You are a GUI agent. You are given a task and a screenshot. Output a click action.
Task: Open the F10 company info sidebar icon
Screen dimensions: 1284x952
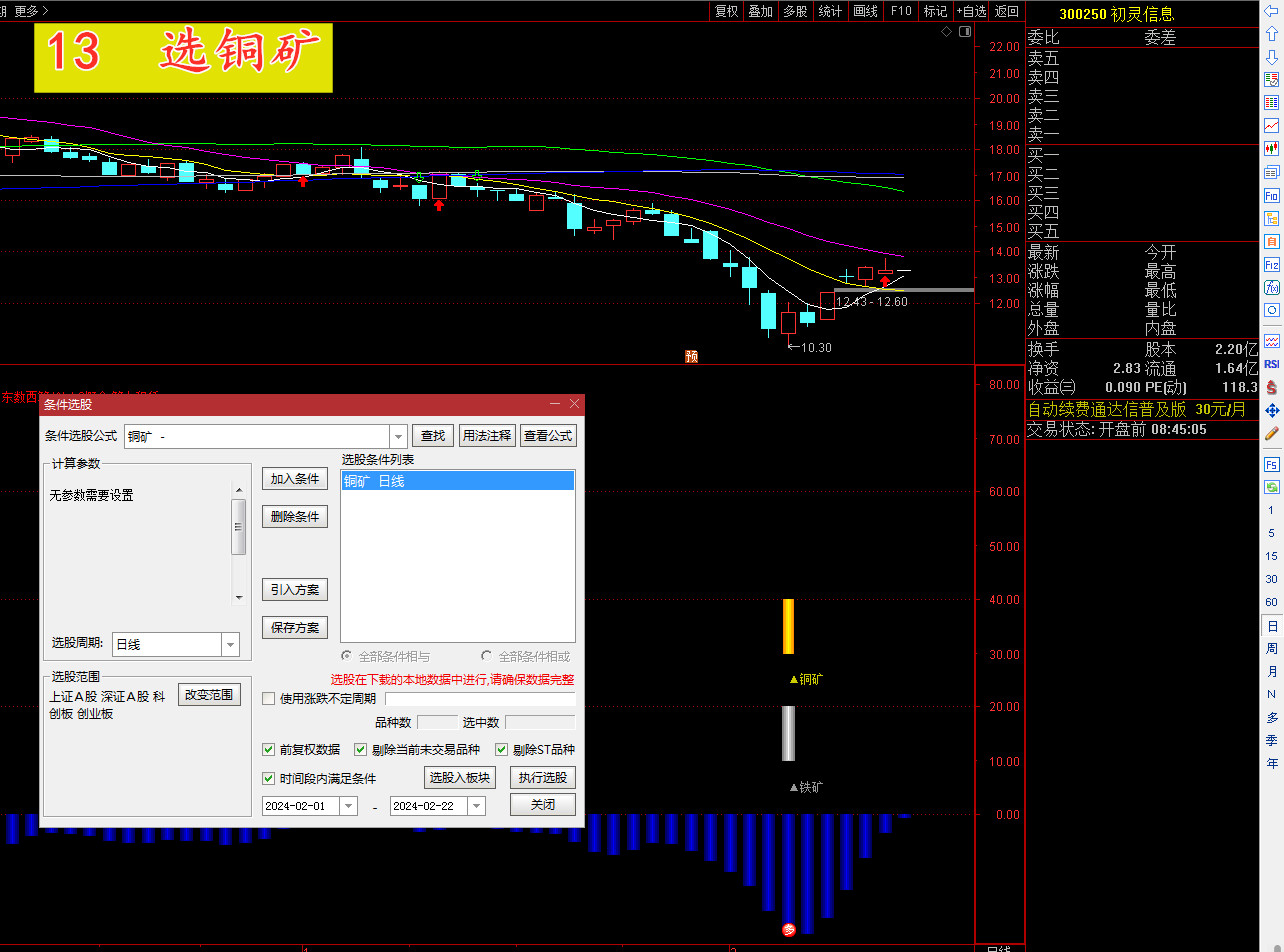tap(1272, 195)
